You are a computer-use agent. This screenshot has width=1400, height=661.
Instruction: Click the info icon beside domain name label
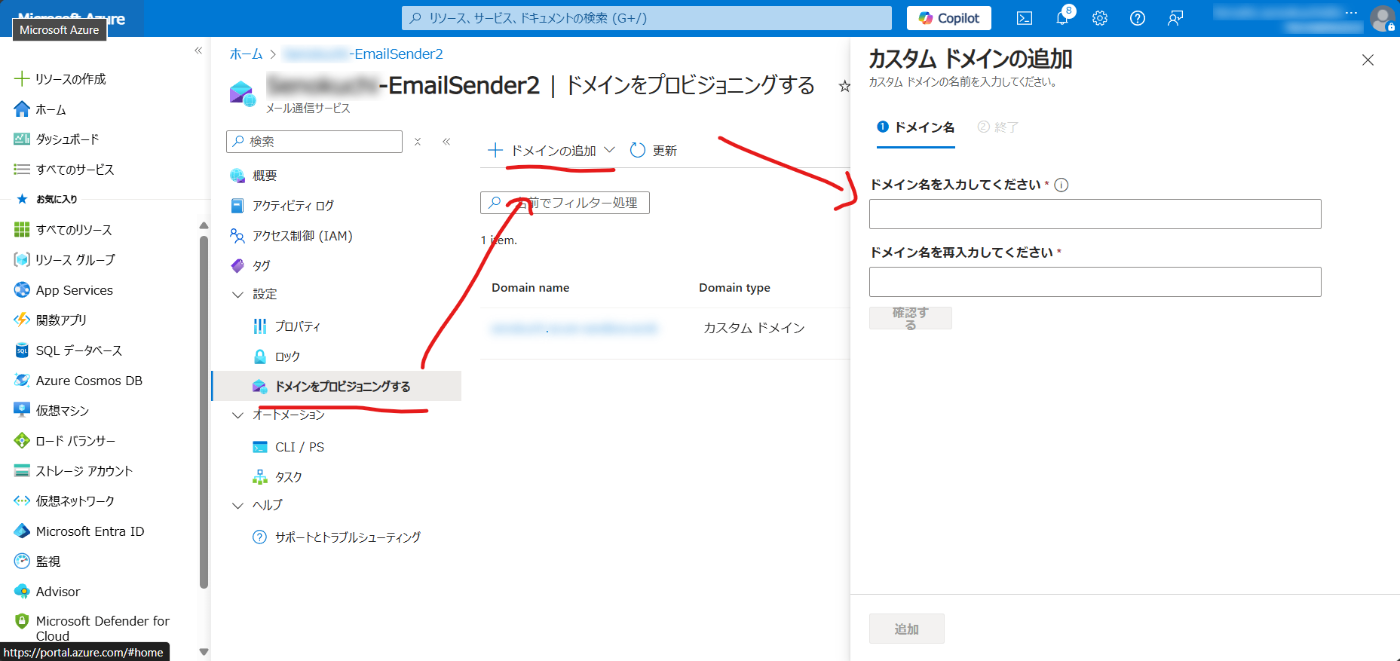(x=1062, y=185)
